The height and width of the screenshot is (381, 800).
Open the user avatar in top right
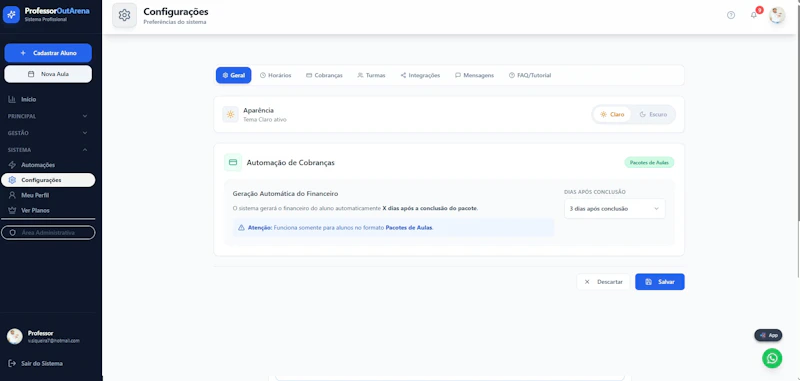tap(777, 15)
